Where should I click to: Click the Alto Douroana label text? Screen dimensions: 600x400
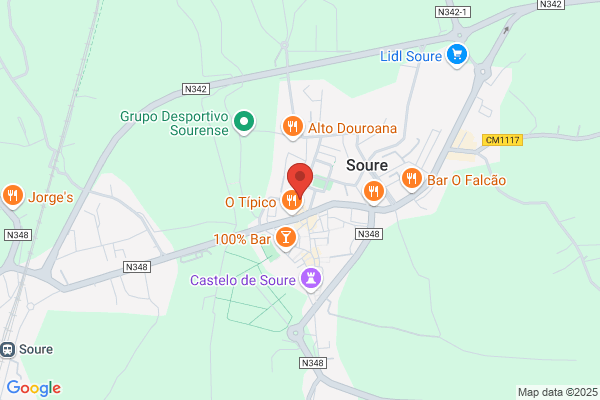pyautogui.click(x=352, y=129)
